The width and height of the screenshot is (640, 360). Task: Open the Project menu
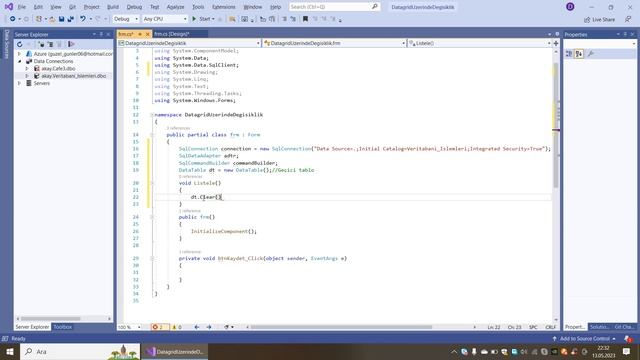click(x=91, y=7)
